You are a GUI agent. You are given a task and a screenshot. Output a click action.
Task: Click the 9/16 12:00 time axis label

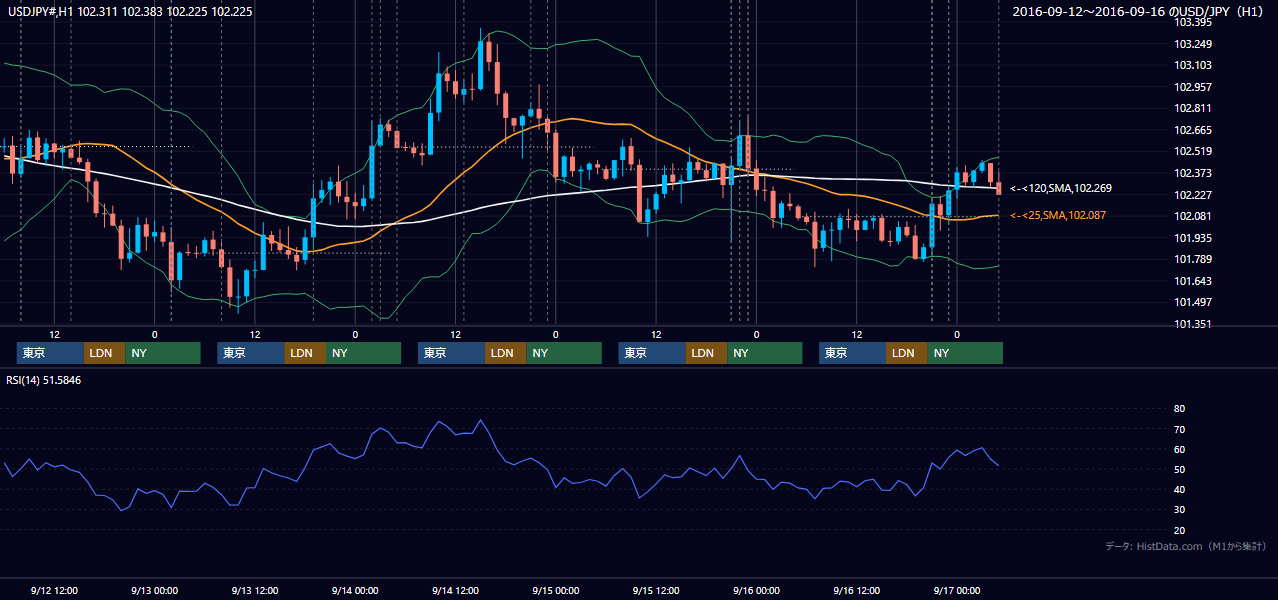coord(857,591)
